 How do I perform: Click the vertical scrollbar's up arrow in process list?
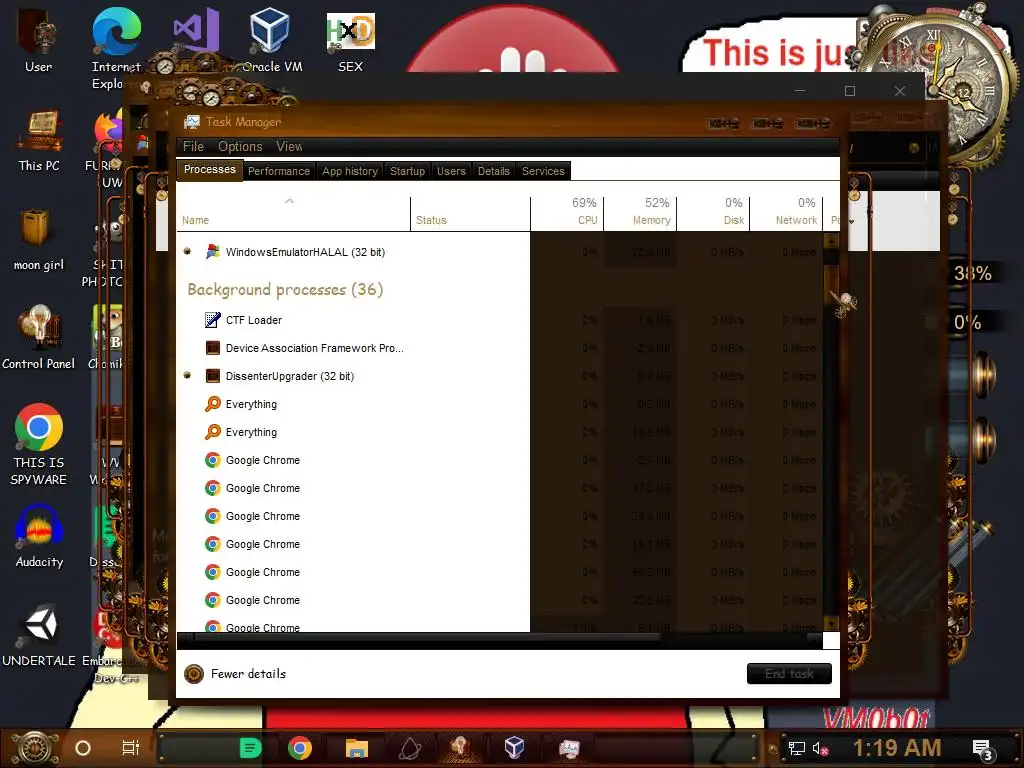click(x=831, y=240)
